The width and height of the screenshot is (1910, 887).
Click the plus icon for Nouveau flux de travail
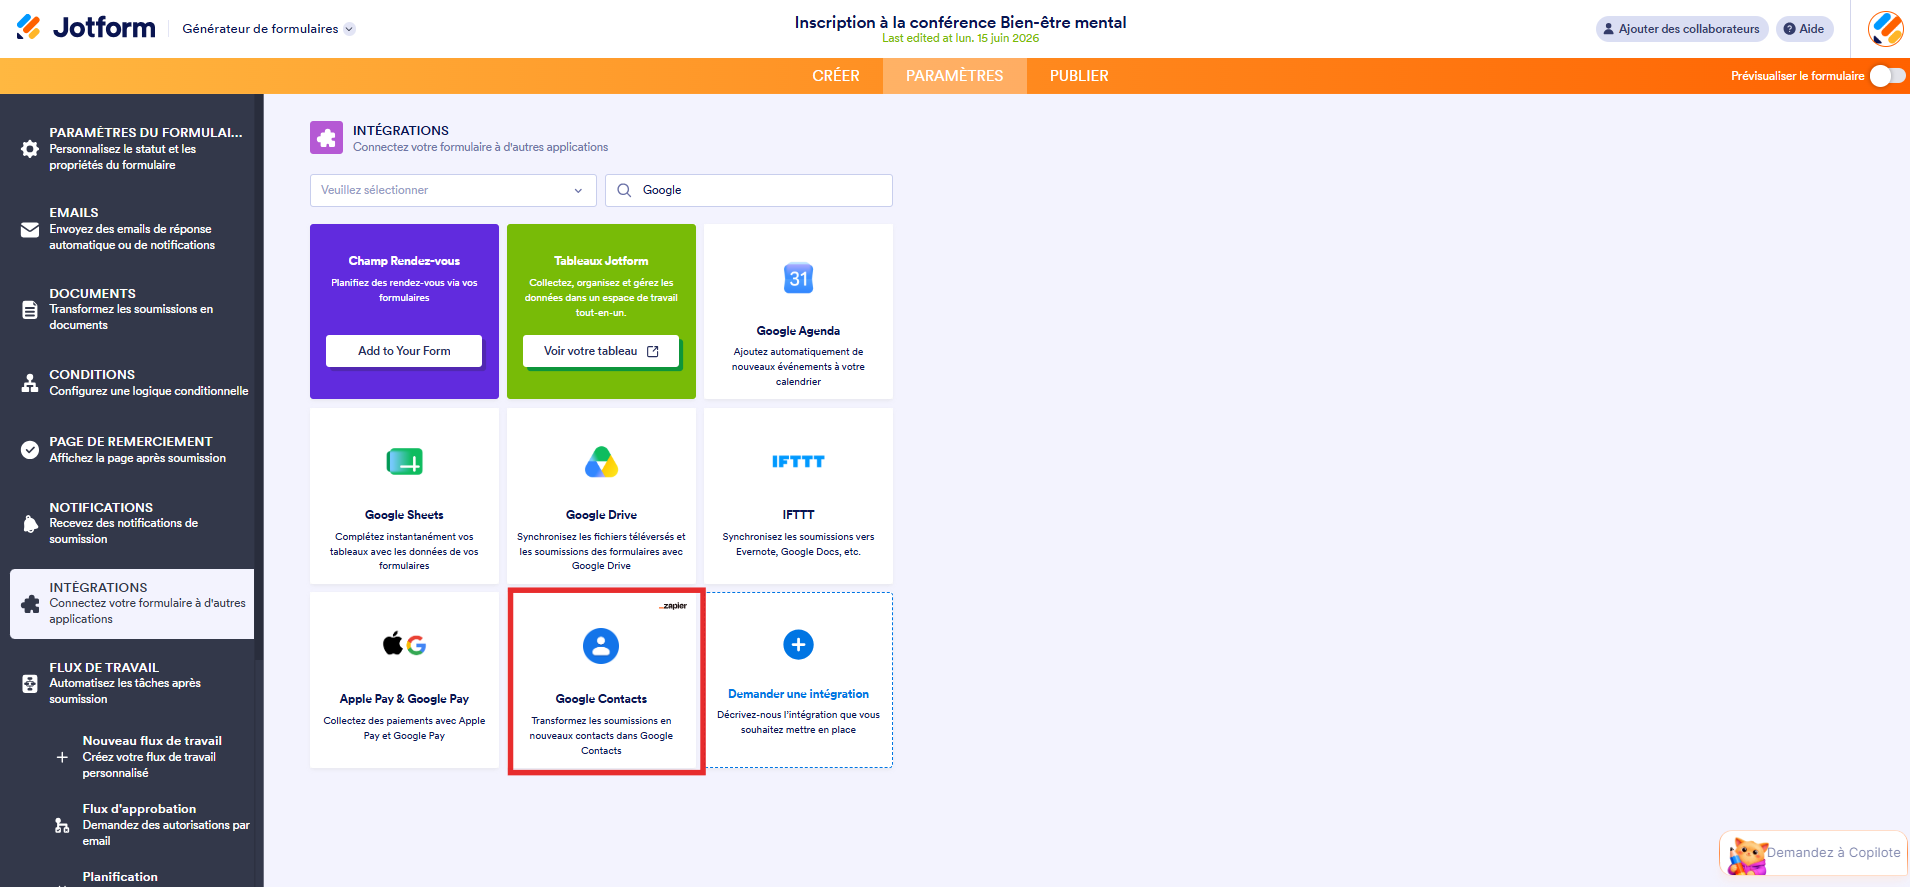[62, 757]
